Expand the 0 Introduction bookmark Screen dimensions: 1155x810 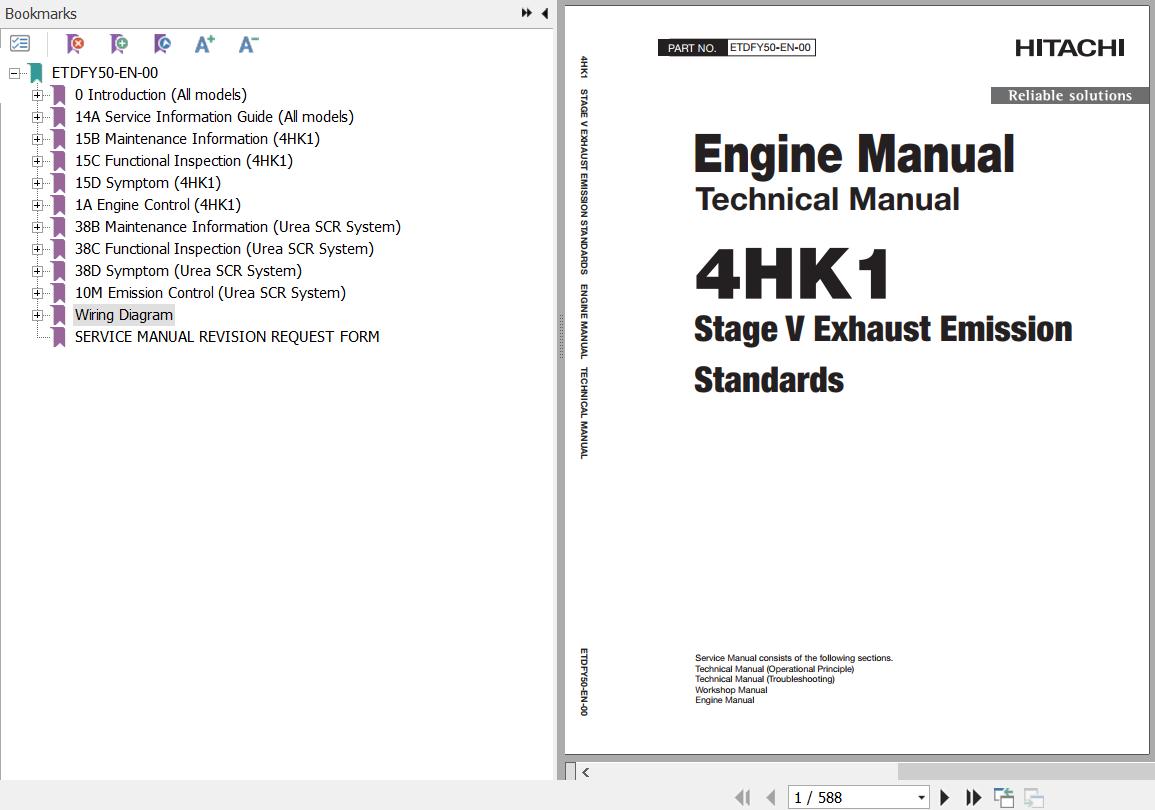click(37, 95)
